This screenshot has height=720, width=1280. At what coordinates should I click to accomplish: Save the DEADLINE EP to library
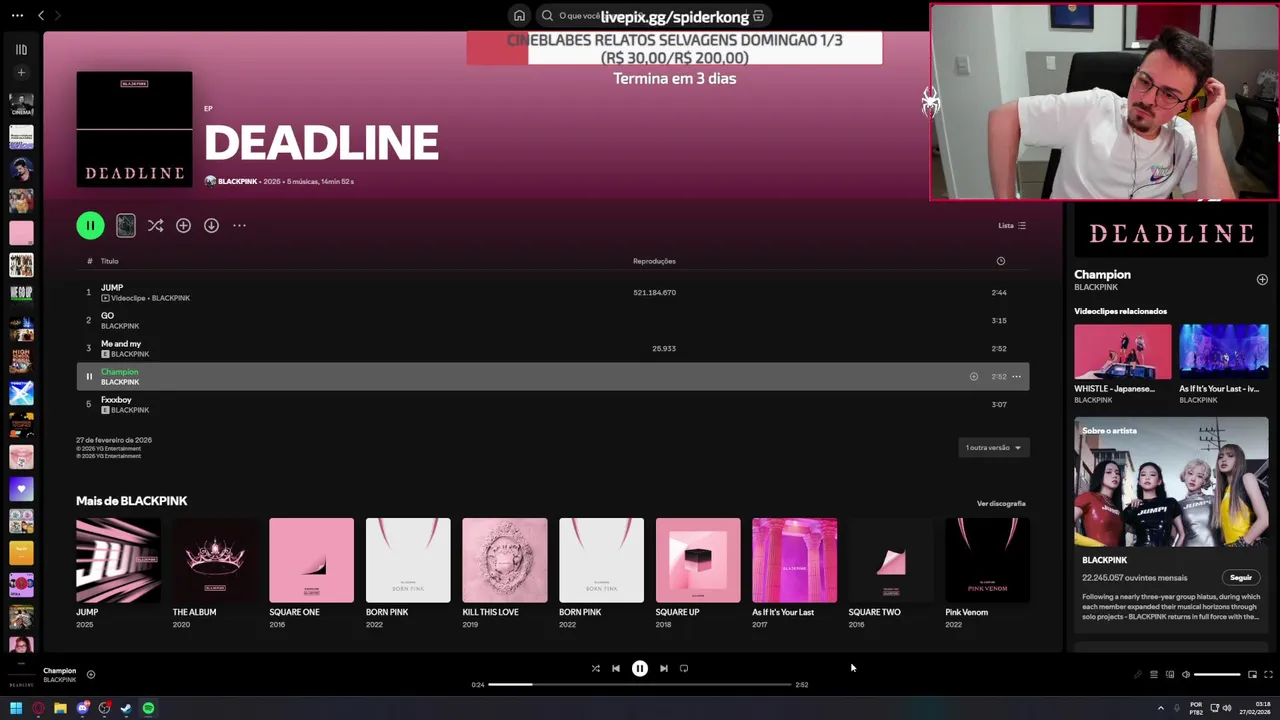pyautogui.click(x=183, y=226)
